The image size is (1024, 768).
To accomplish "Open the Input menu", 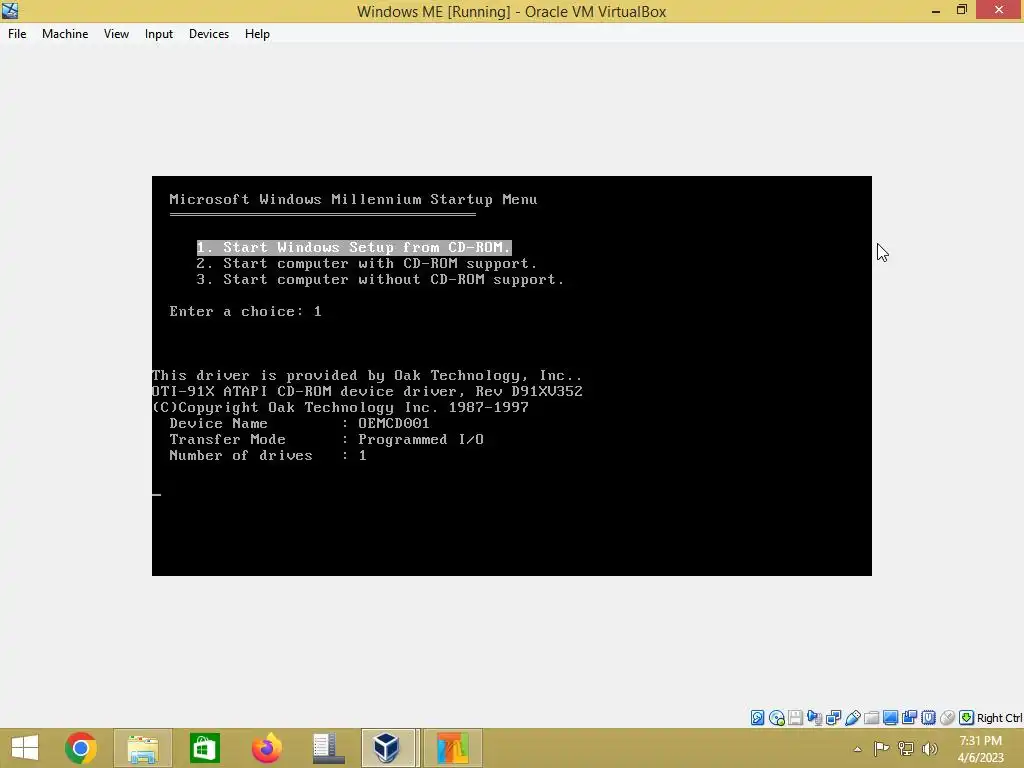I will tap(159, 34).
